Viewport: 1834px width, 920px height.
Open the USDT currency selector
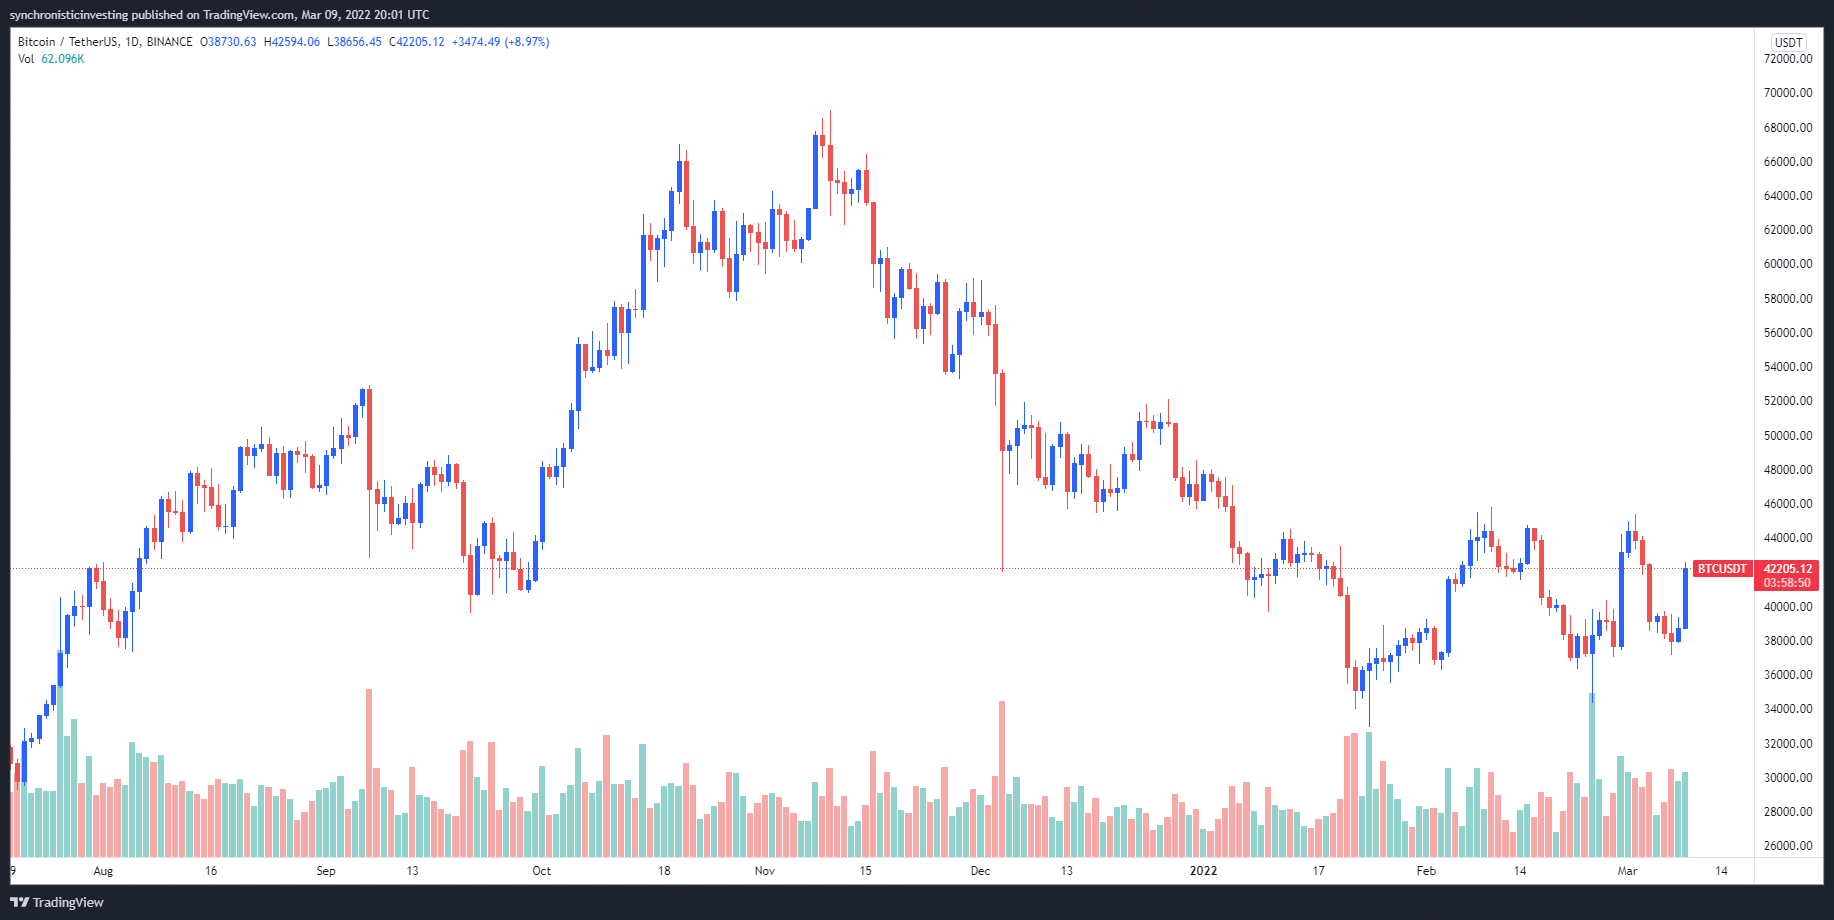click(1788, 42)
